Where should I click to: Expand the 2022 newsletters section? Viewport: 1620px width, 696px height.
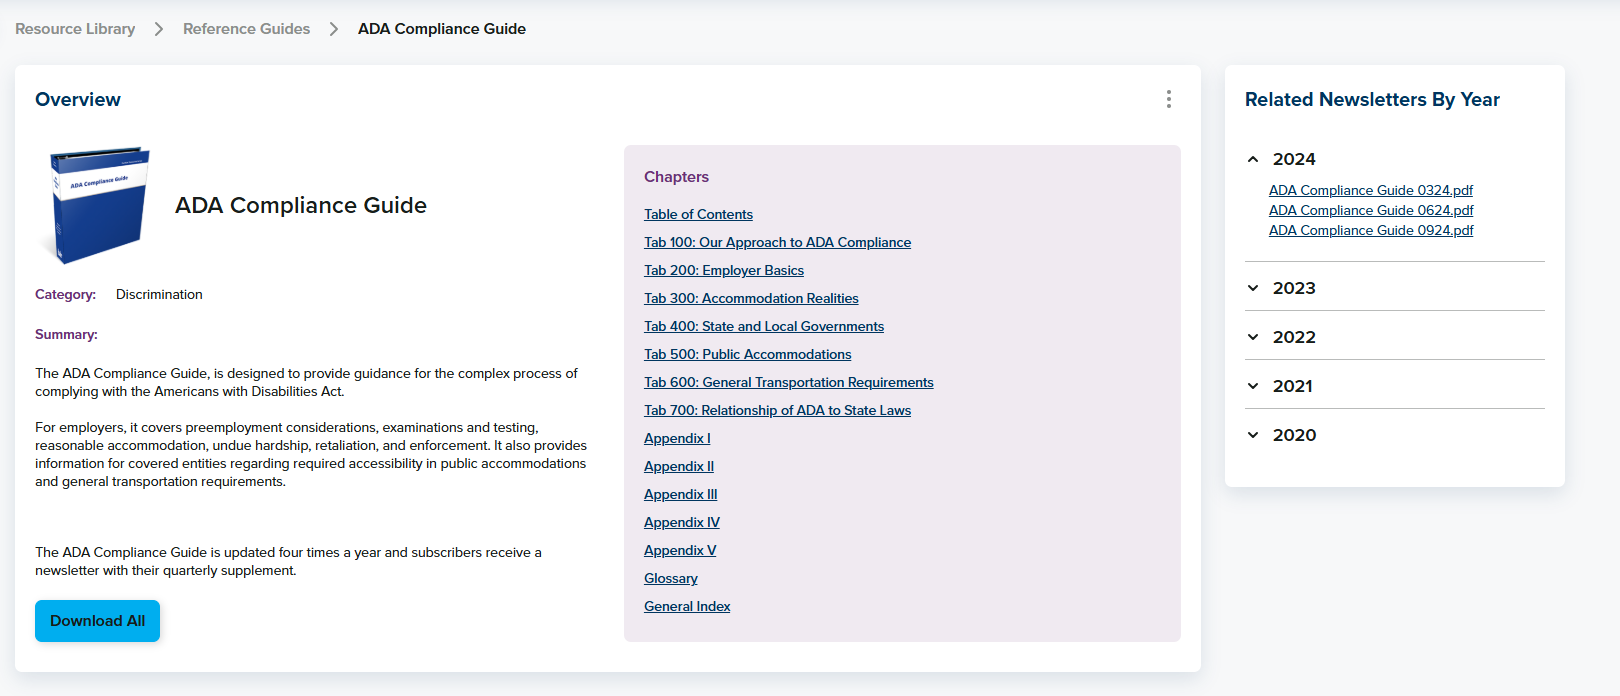tap(1395, 337)
